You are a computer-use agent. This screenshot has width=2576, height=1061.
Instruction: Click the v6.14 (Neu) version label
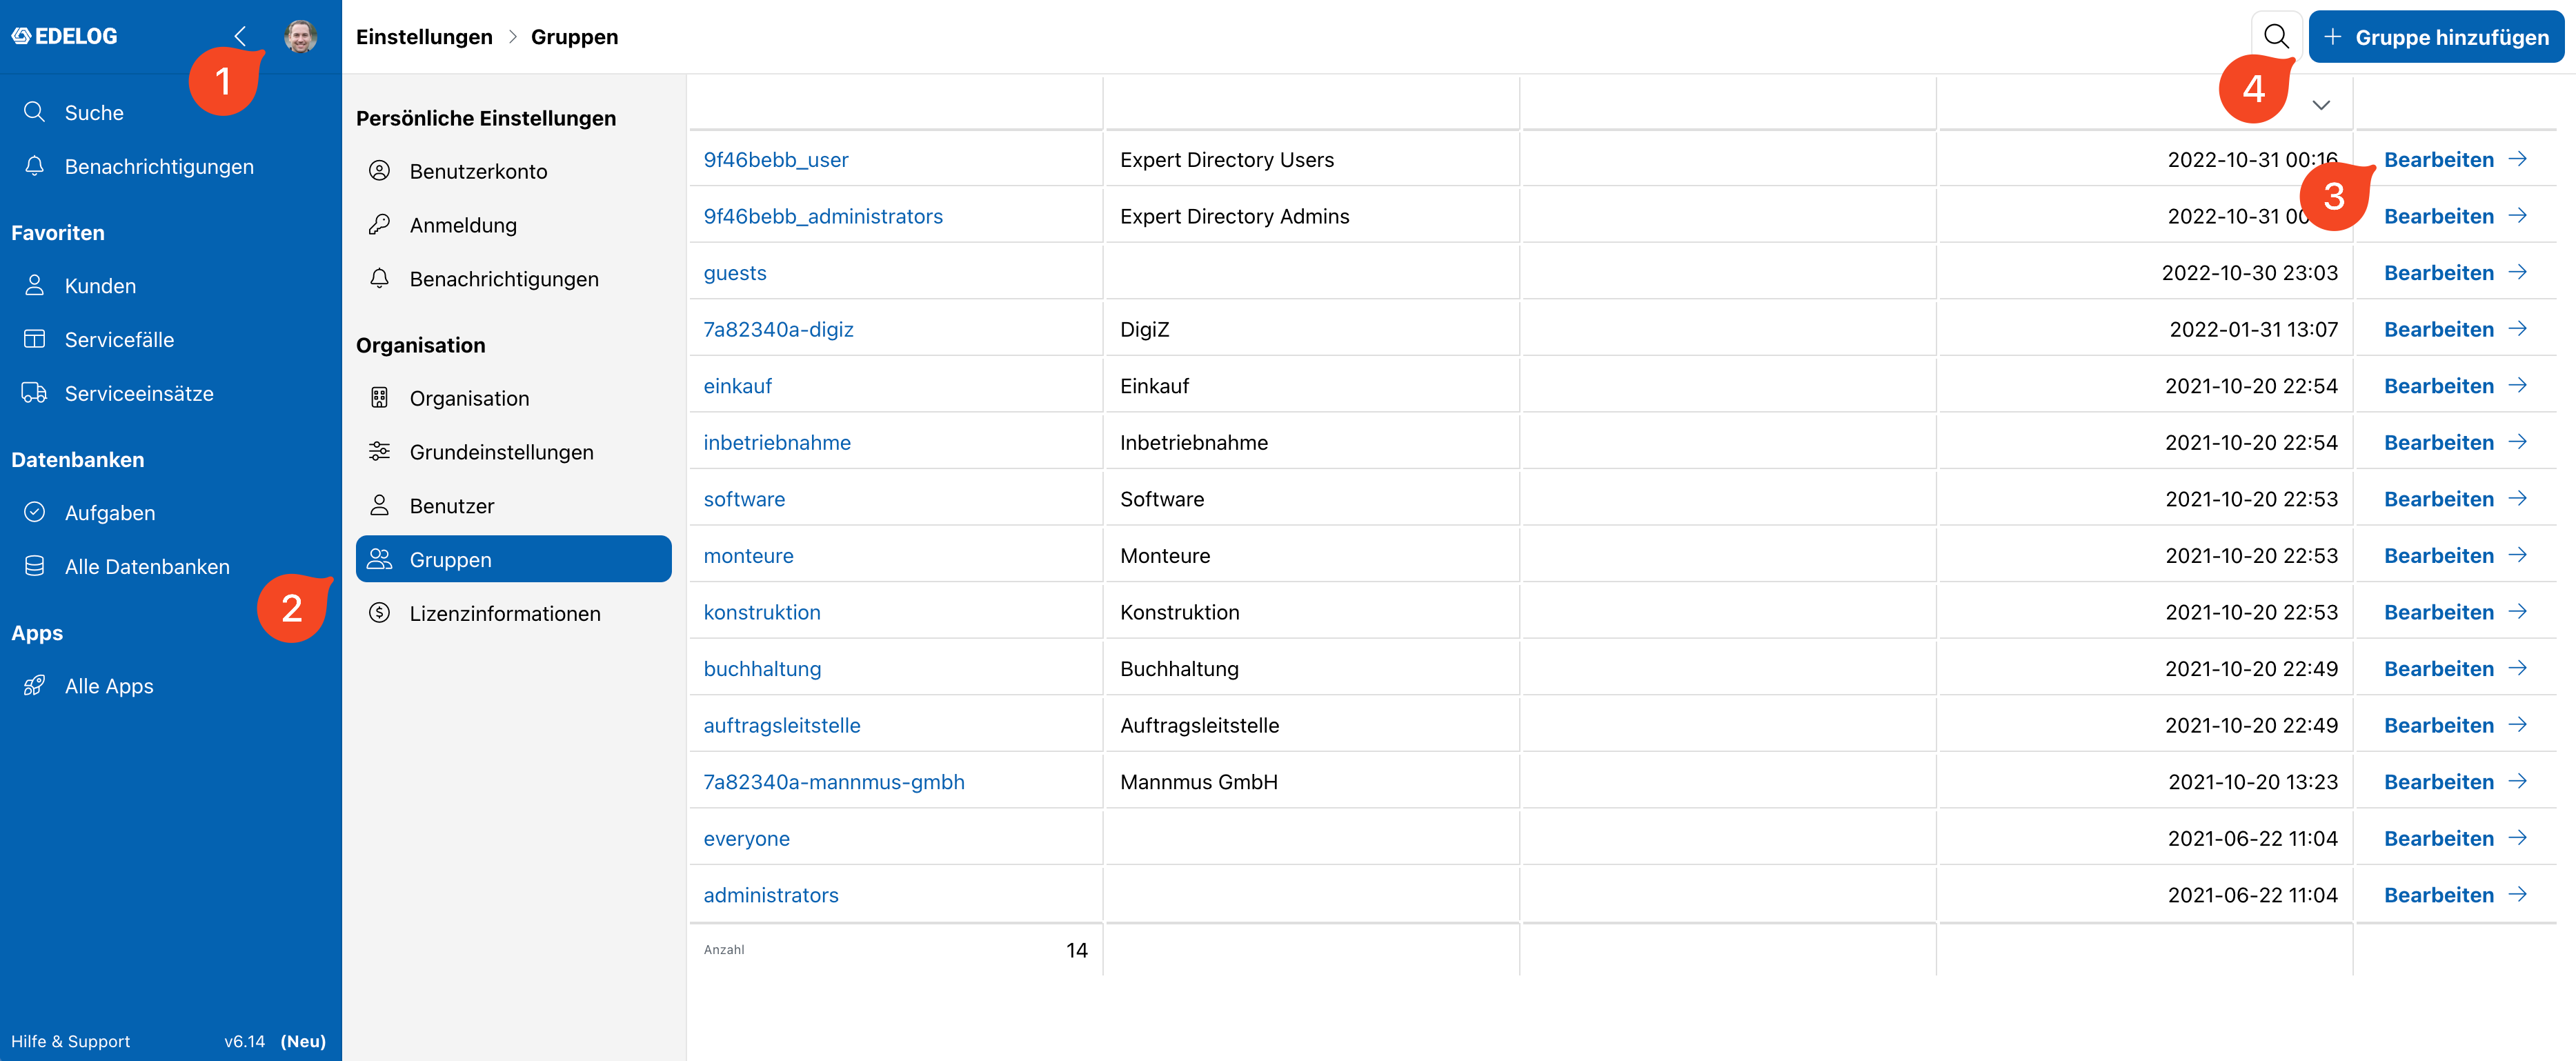click(275, 1041)
